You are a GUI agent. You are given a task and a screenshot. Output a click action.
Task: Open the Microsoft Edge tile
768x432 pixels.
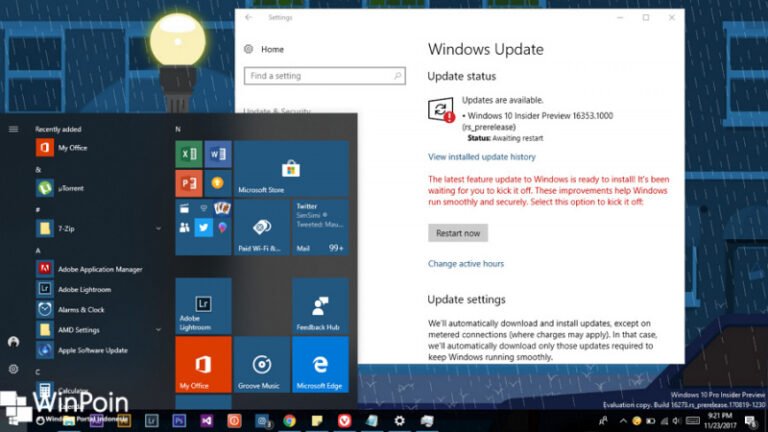(x=320, y=364)
